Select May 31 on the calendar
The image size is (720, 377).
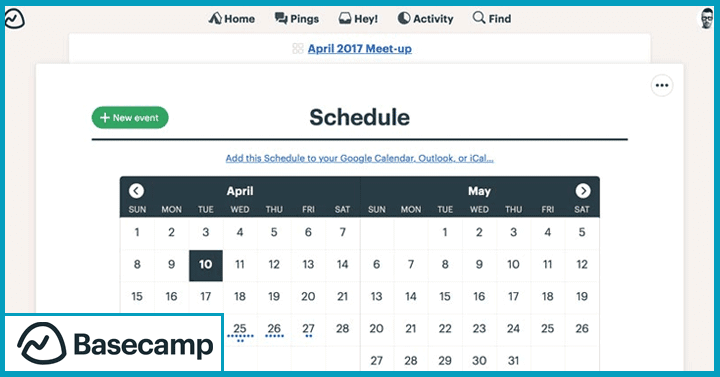[x=513, y=360]
